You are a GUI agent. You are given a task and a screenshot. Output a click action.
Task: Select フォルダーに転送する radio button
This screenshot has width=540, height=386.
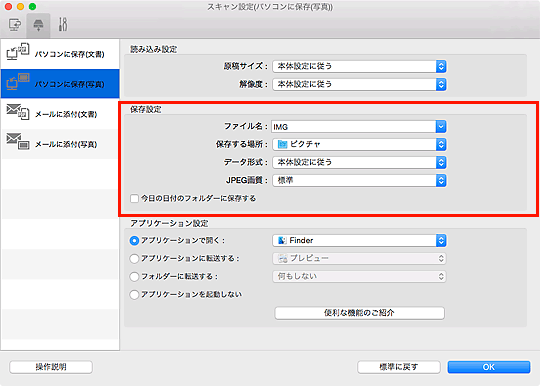134,276
